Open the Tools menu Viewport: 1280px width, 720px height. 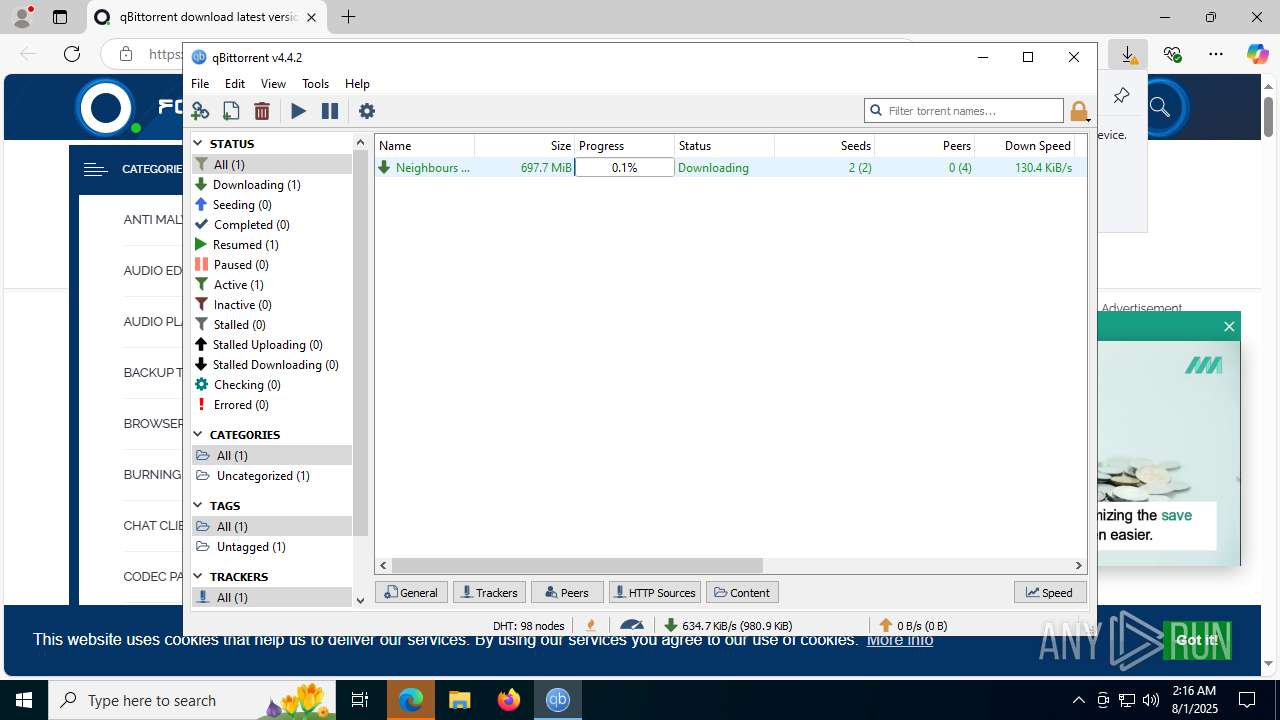pos(315,84)
